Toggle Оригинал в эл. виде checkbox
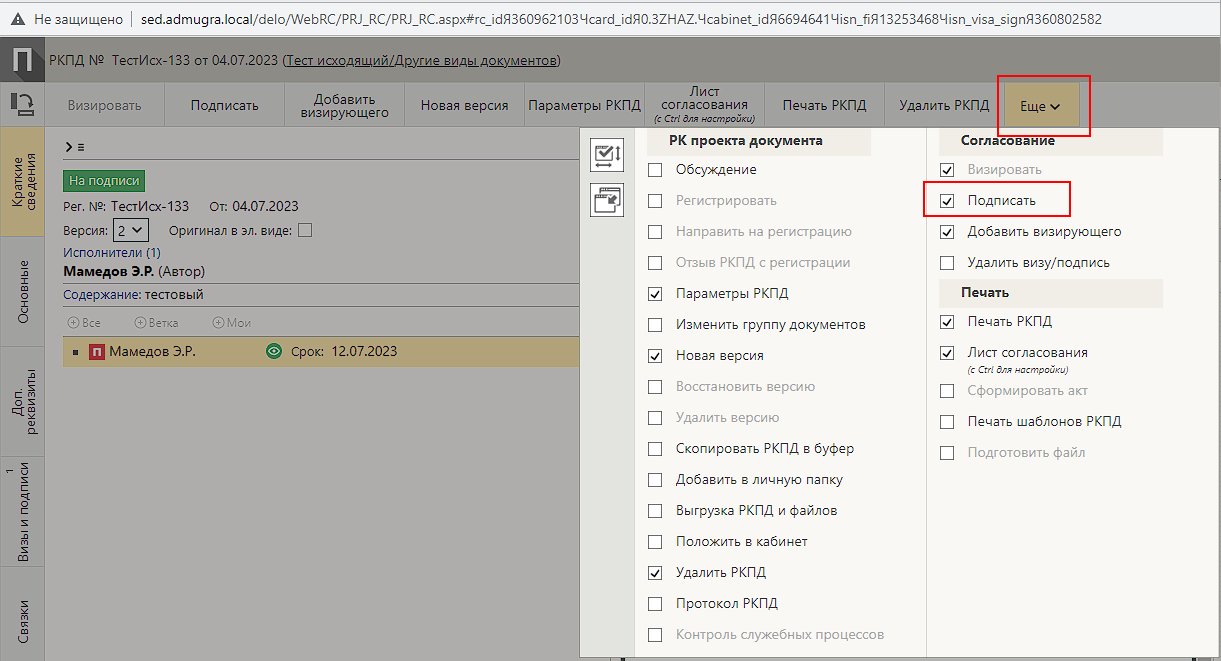Screen dimensions: 1221x661 pyautogui.click(x=305, y=231)
